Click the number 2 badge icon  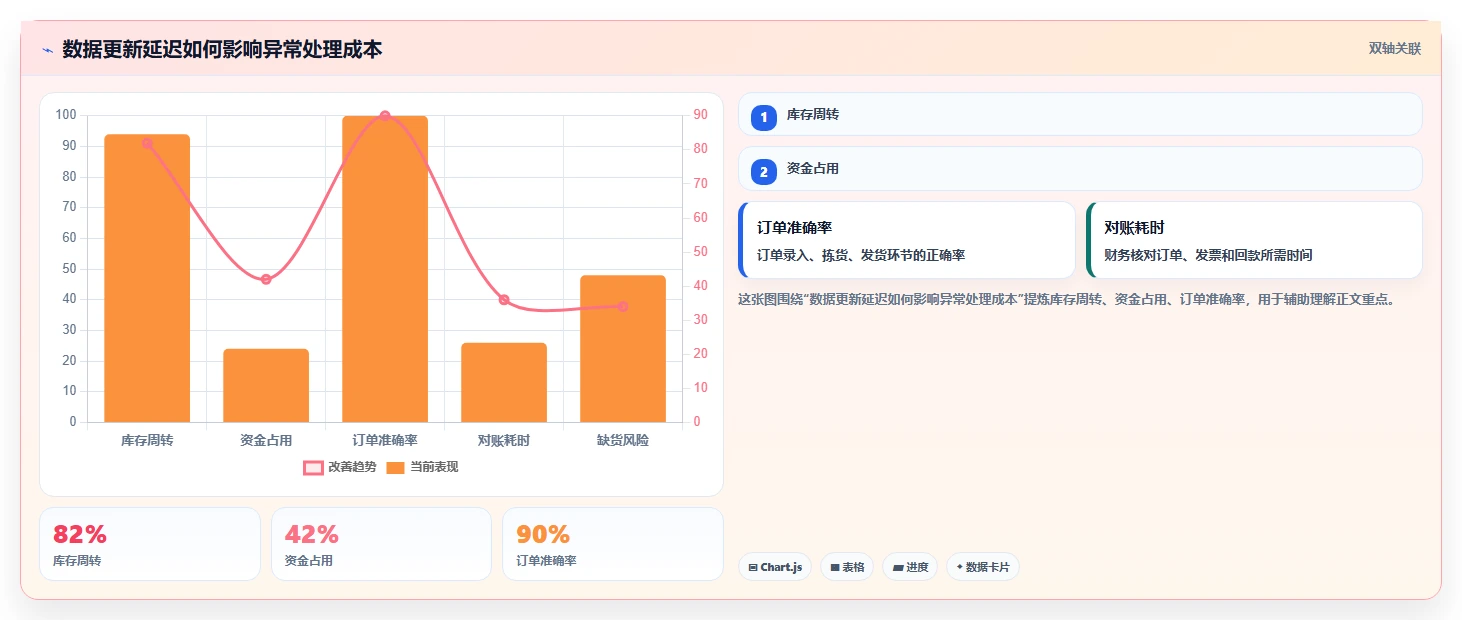(x=764, y=172)
